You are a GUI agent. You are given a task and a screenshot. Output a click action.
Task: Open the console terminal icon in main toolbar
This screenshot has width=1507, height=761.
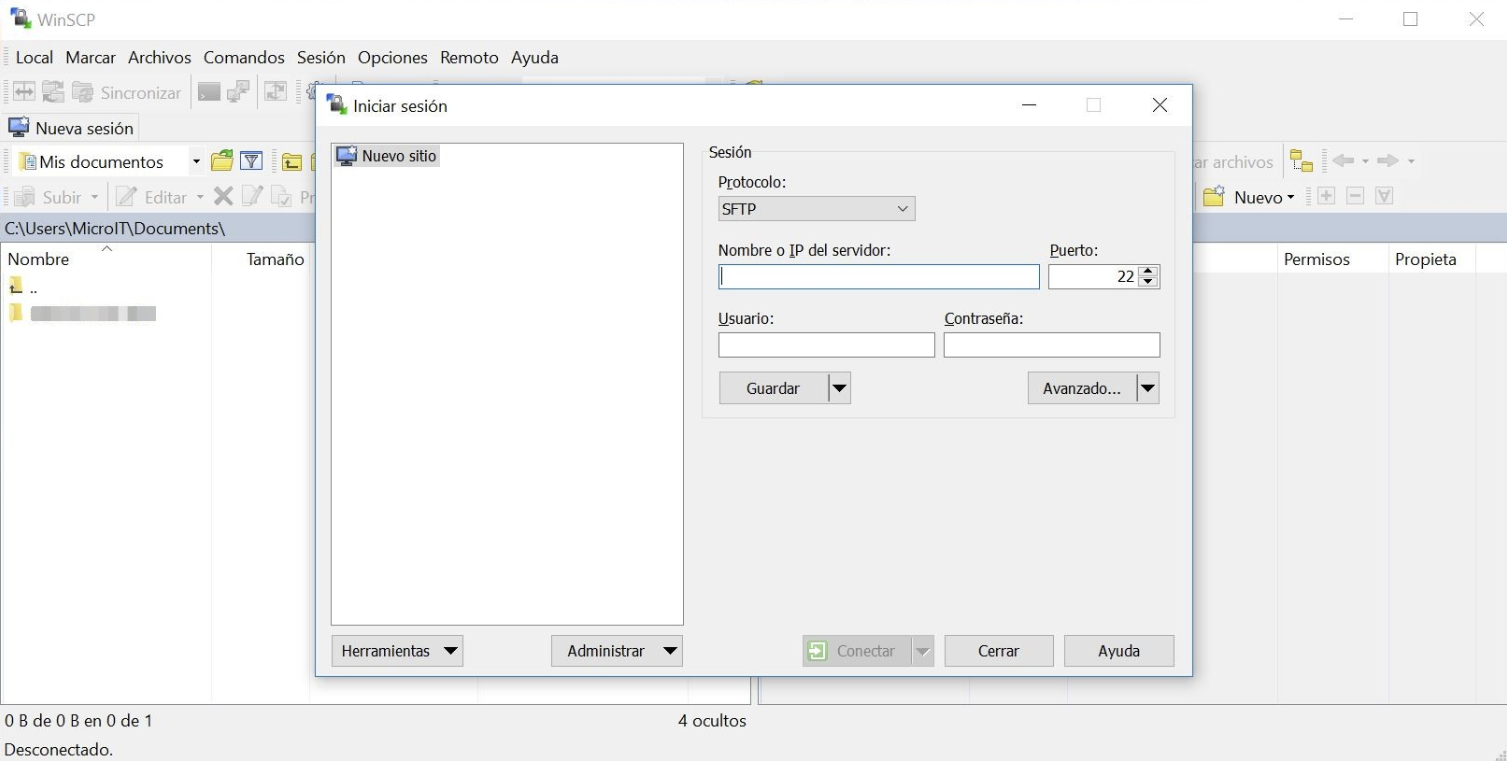pyautogui.click(x=208, y=92)
